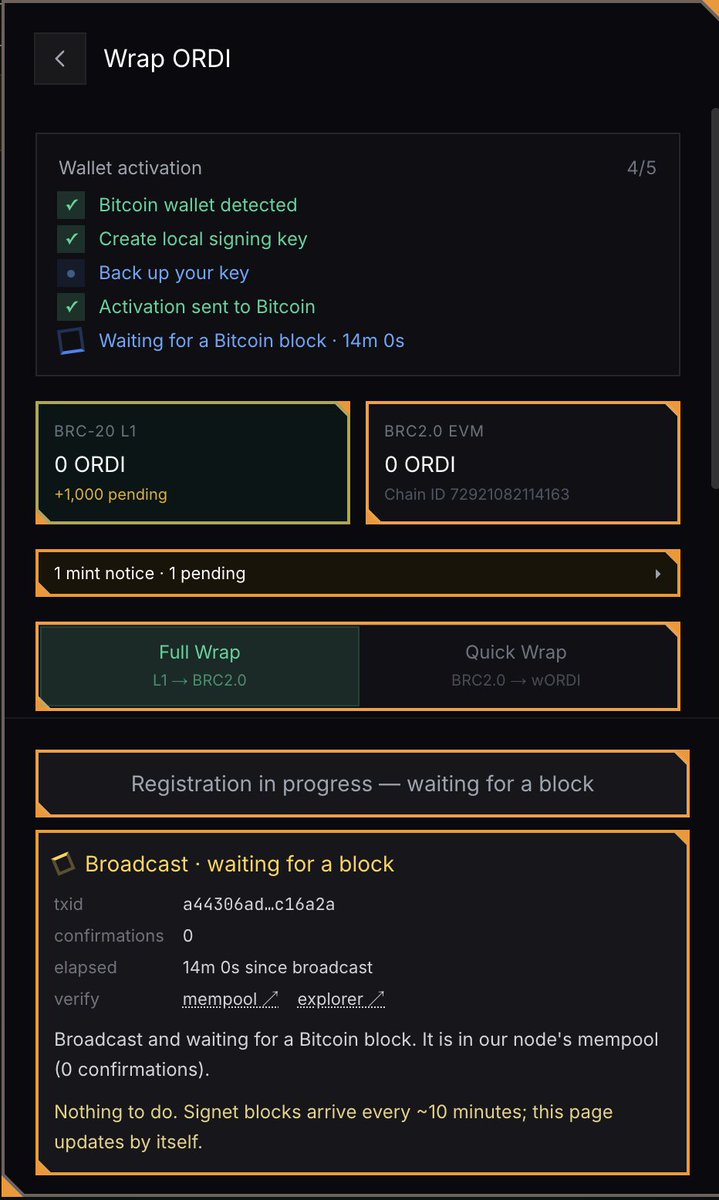This screenshot has width=719, height=1200.
Task: Switch to the Full Wrap tab
Action: click(x=200, y=666)
